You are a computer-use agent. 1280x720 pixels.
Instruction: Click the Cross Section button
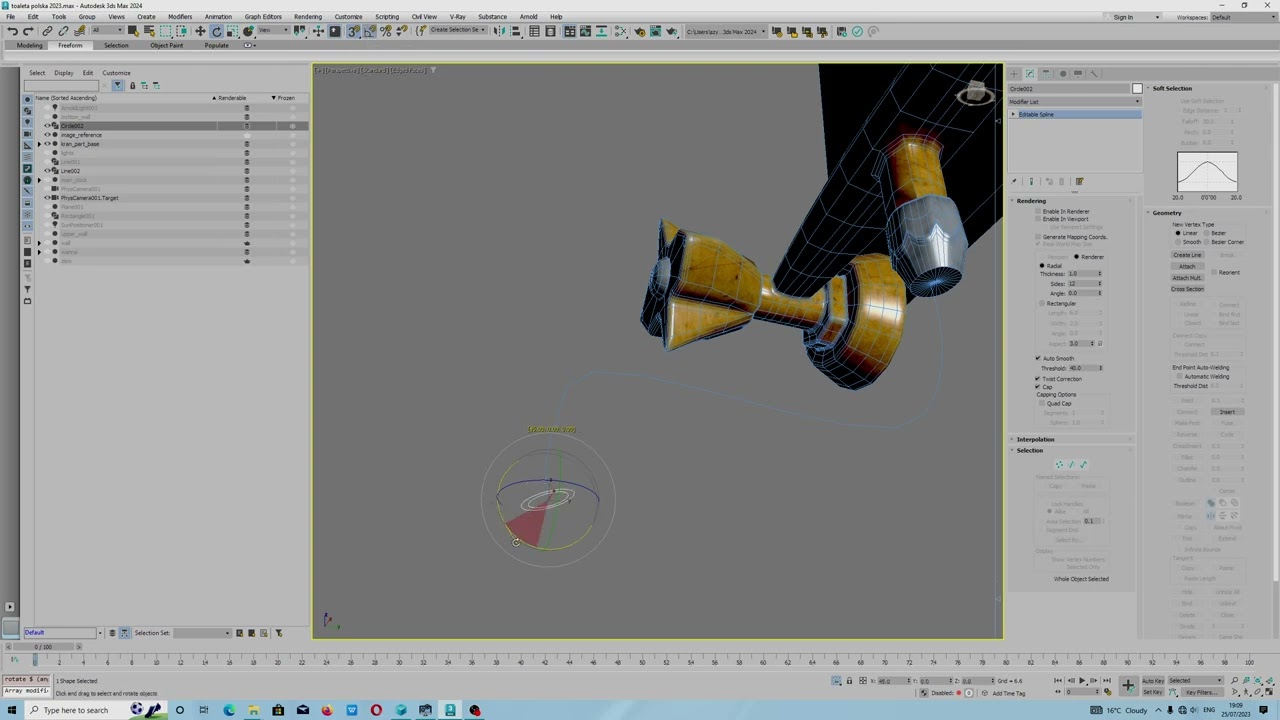coord(1187,289)
